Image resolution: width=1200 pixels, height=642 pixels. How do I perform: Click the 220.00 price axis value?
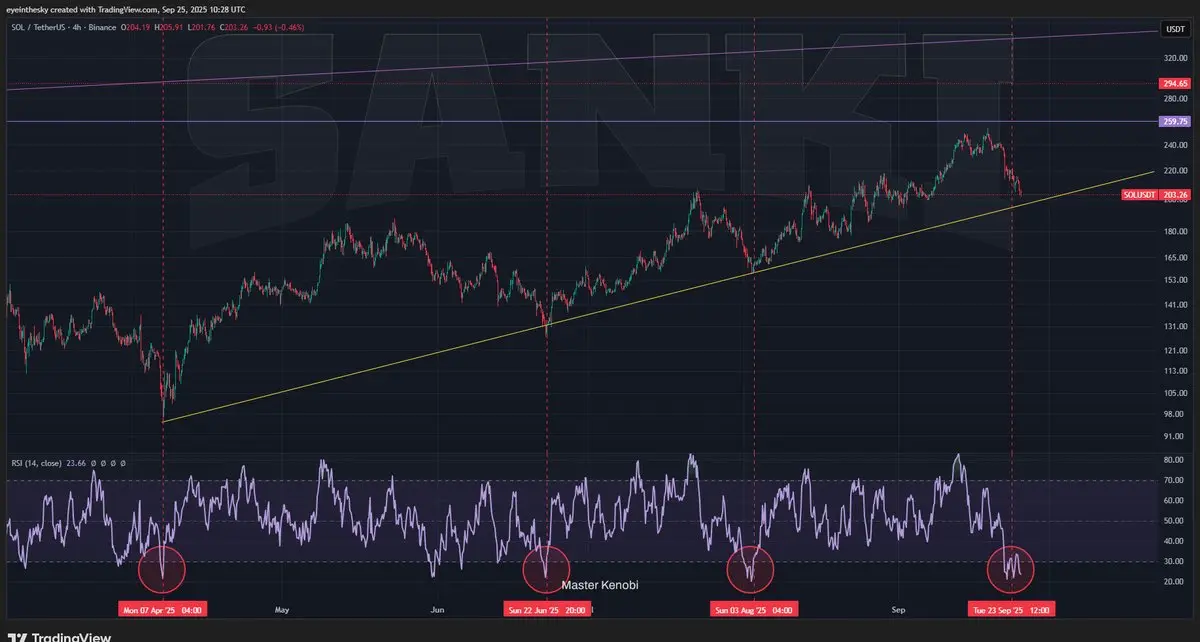pos(1174,172)
